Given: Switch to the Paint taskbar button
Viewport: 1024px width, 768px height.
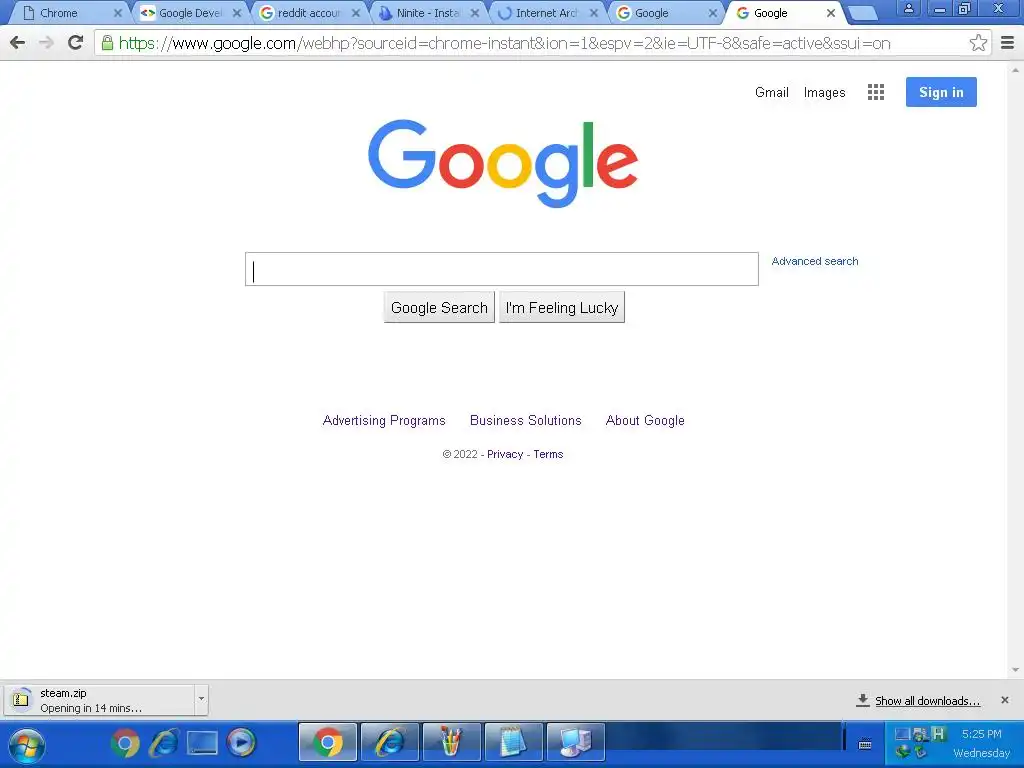Looking at the screenshot, I should 452,742.
